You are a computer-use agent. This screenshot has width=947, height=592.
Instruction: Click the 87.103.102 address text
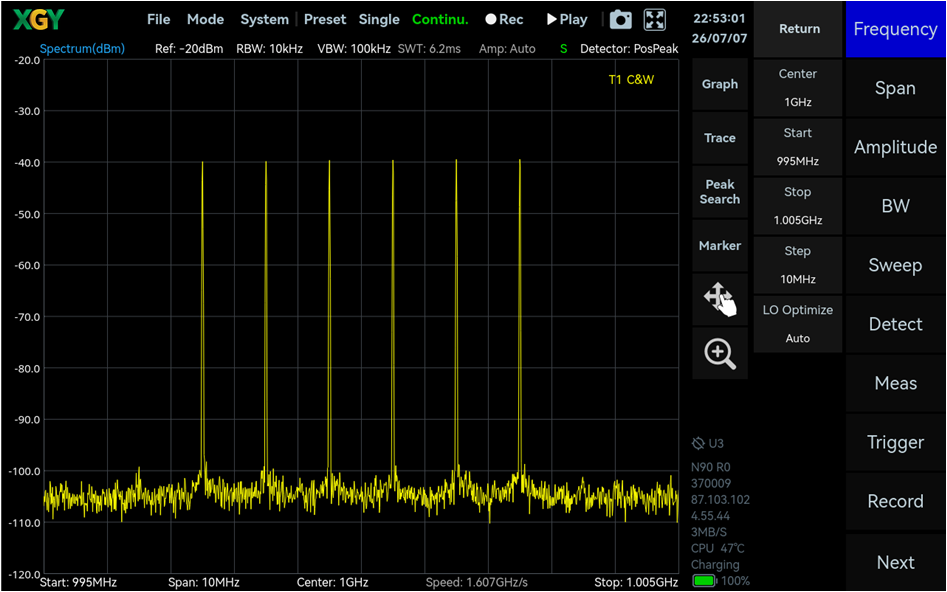pyautogui.click(x=721, y=500)
